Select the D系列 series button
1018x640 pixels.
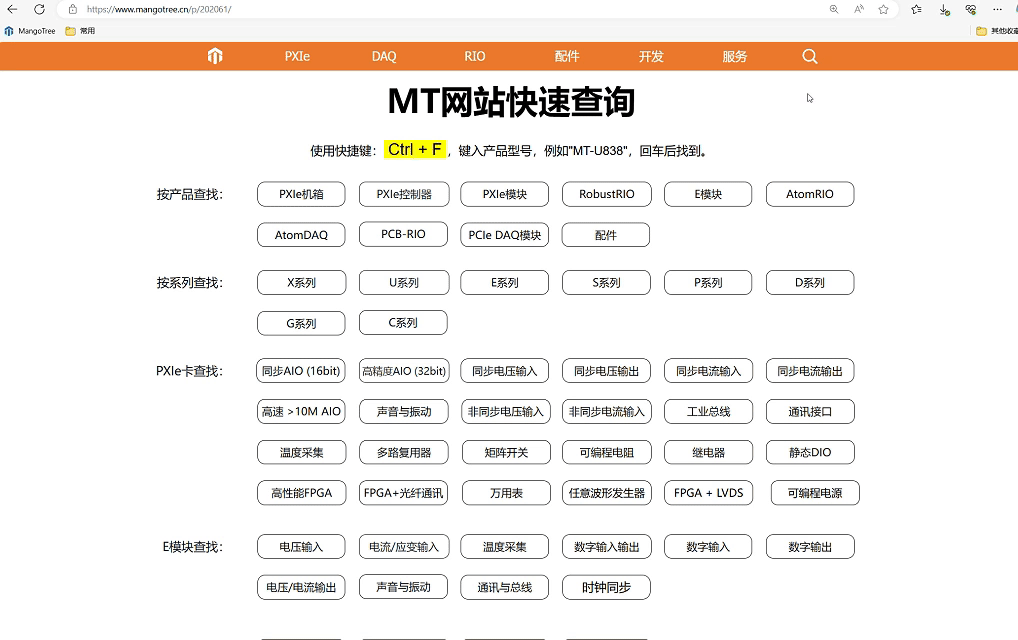(810, 282)
